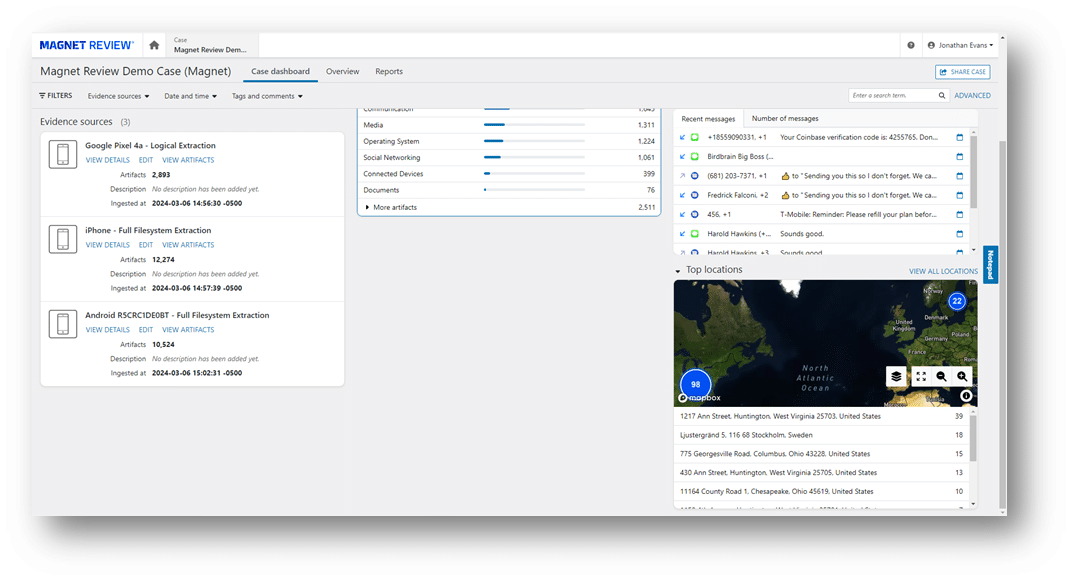Click the search magnifier icon
Screen dimensions: 1072x581
click(x=941, y=96)
